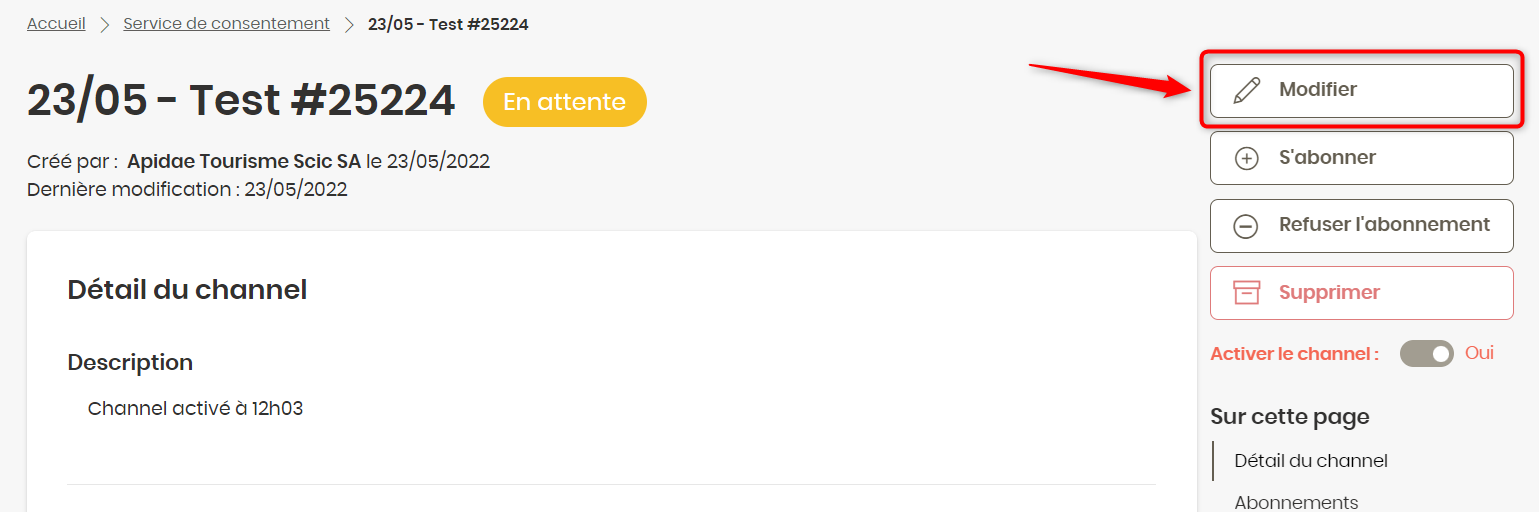Click the chevron after Service de consentement
Image resolution: width=1539 pixels, height=512 pixels.
[349, 24]
